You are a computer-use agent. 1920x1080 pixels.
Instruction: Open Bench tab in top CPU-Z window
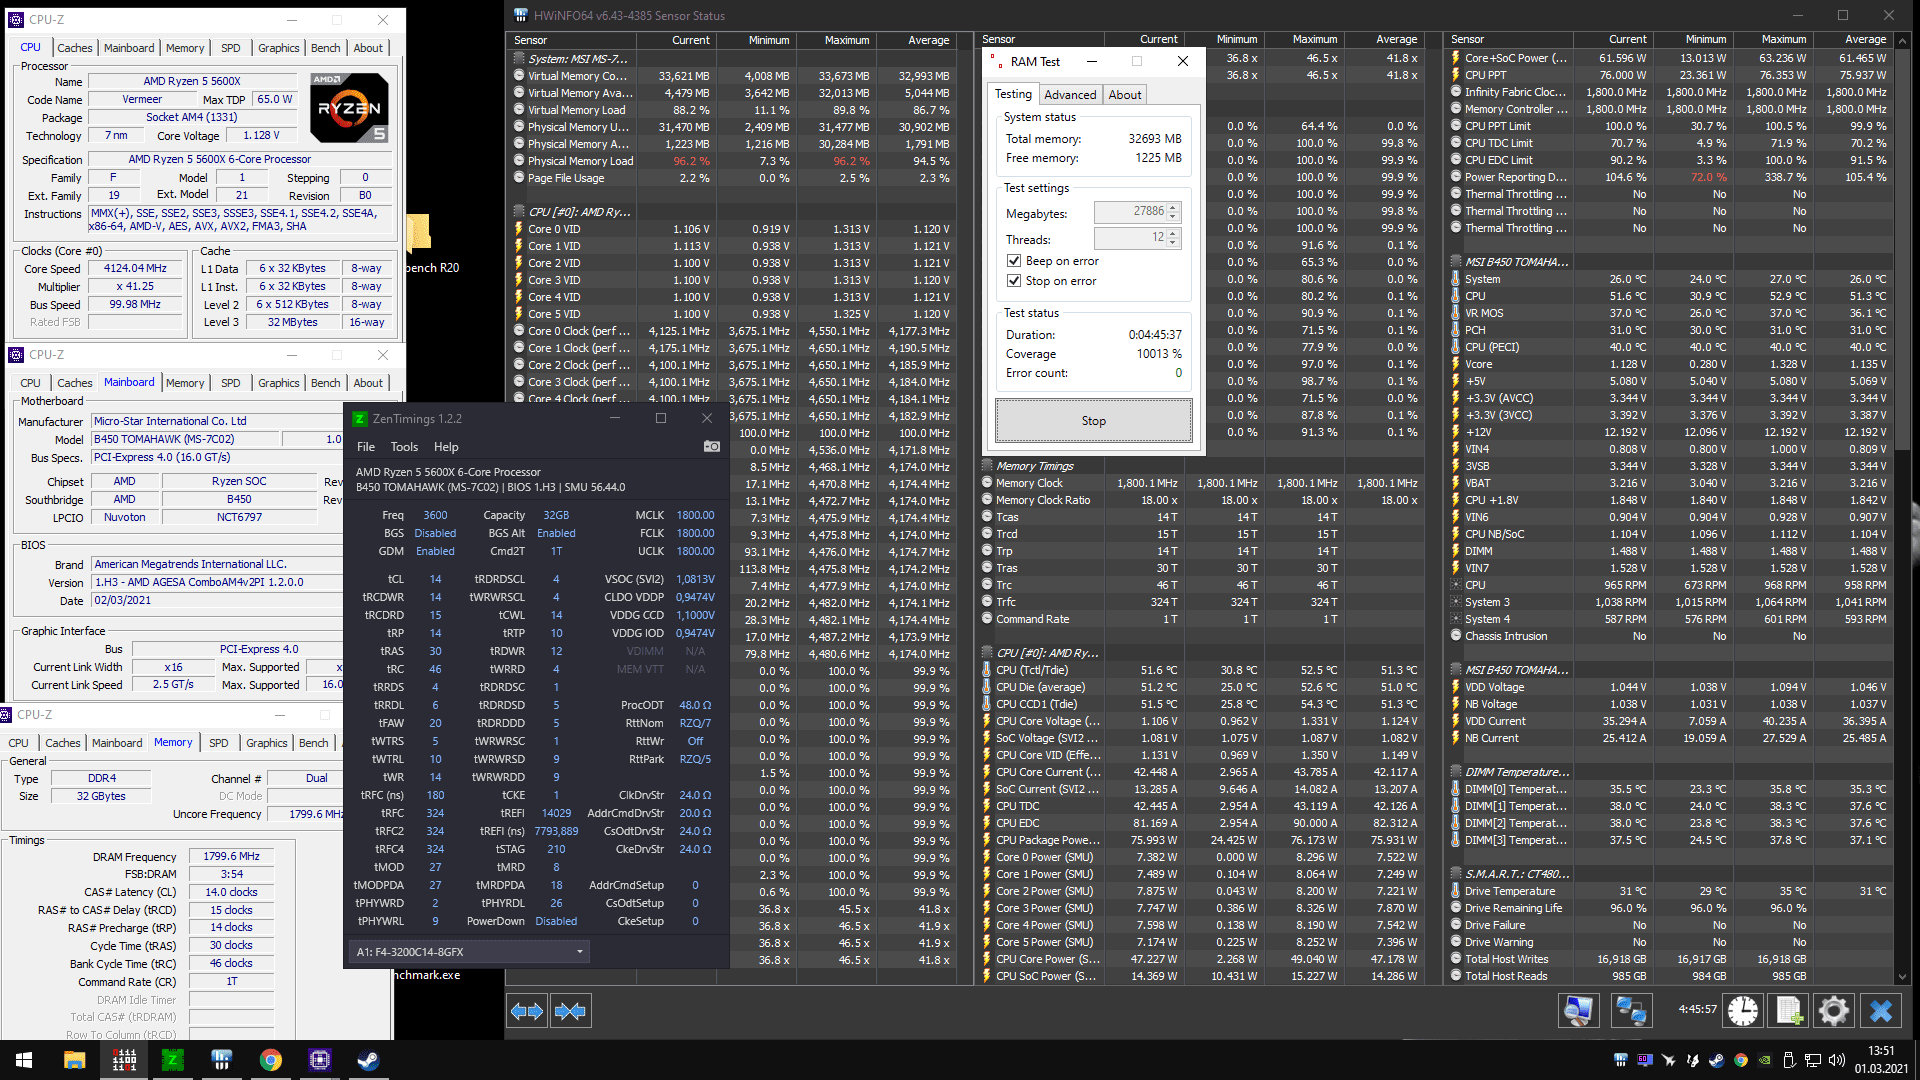click(x=325, y=48)
